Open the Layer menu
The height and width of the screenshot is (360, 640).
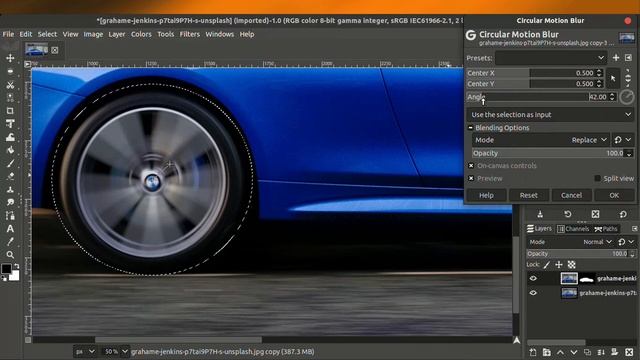point(117,34)
